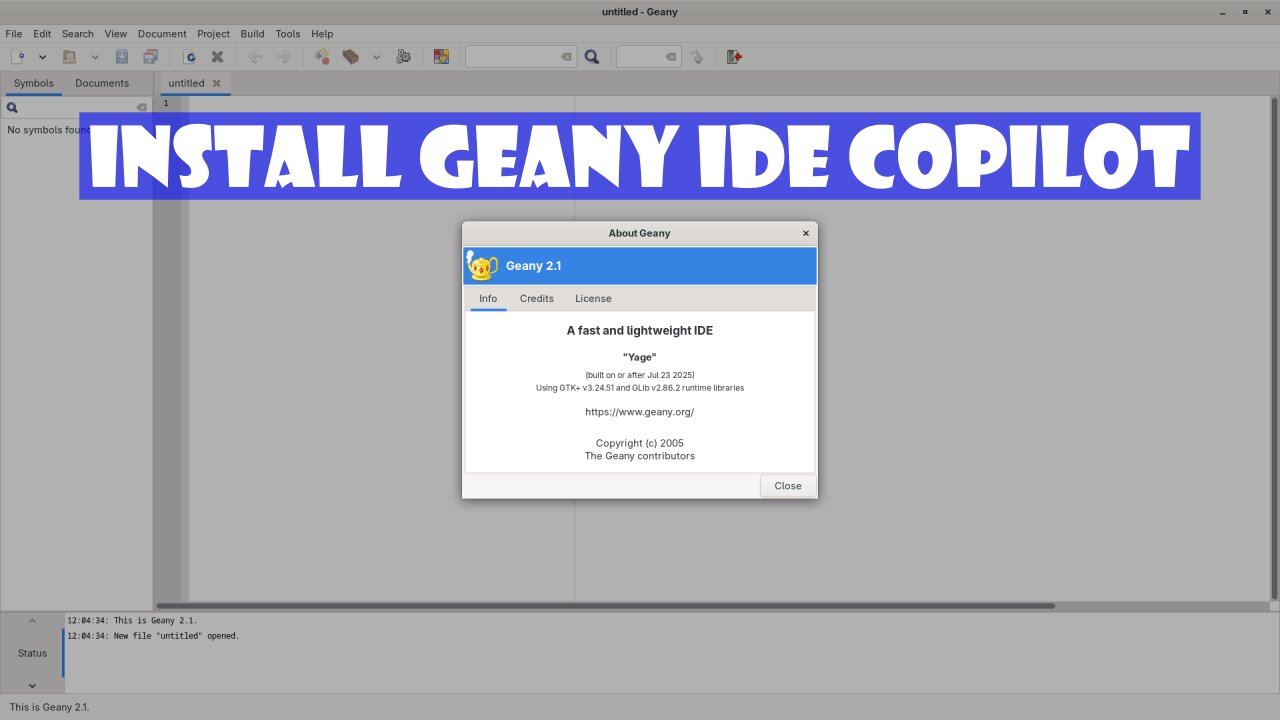This screenshot has width=1280, height=720.
Task: Open the Tools menu
Action: click(x=288, y=33)
